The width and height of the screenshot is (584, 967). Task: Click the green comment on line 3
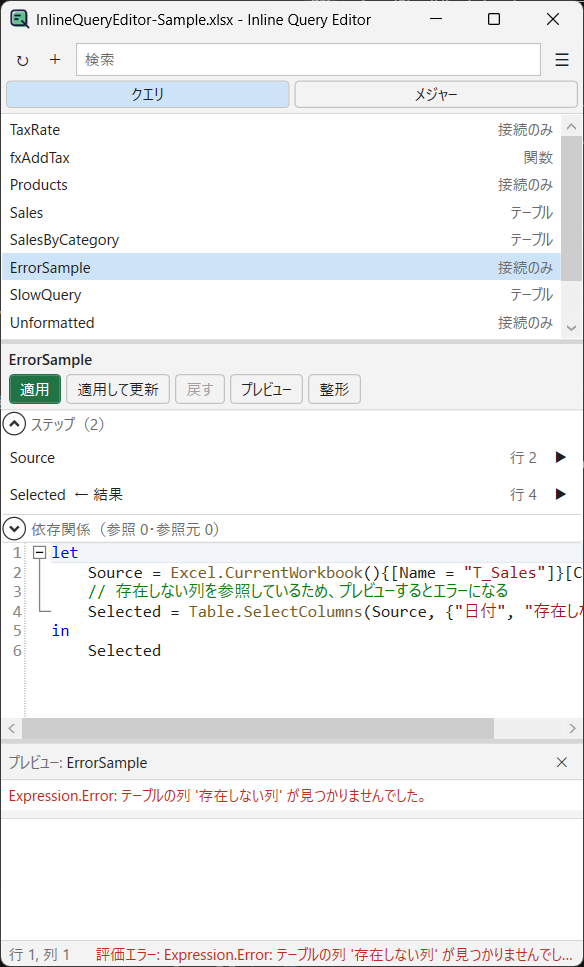[298, 592]
